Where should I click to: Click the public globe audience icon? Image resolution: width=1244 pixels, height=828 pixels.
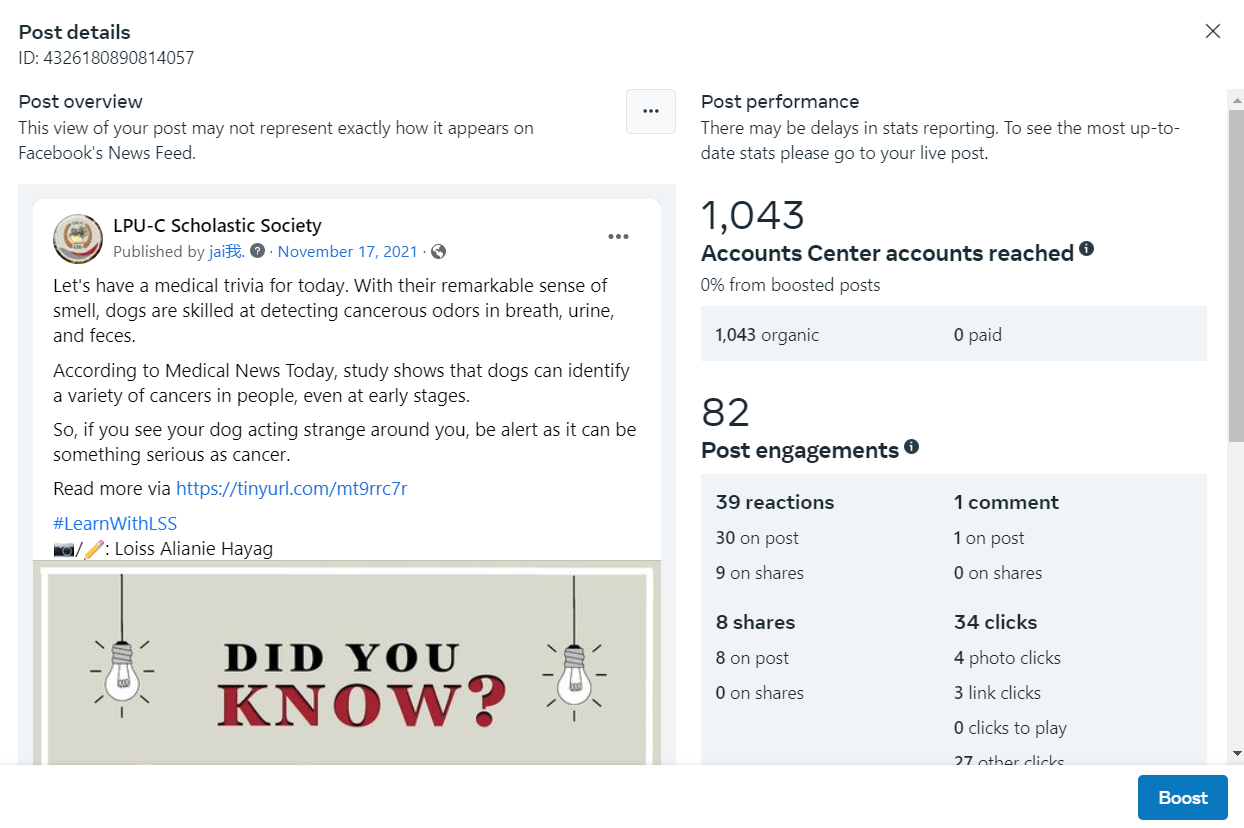(x=438, y=251)
